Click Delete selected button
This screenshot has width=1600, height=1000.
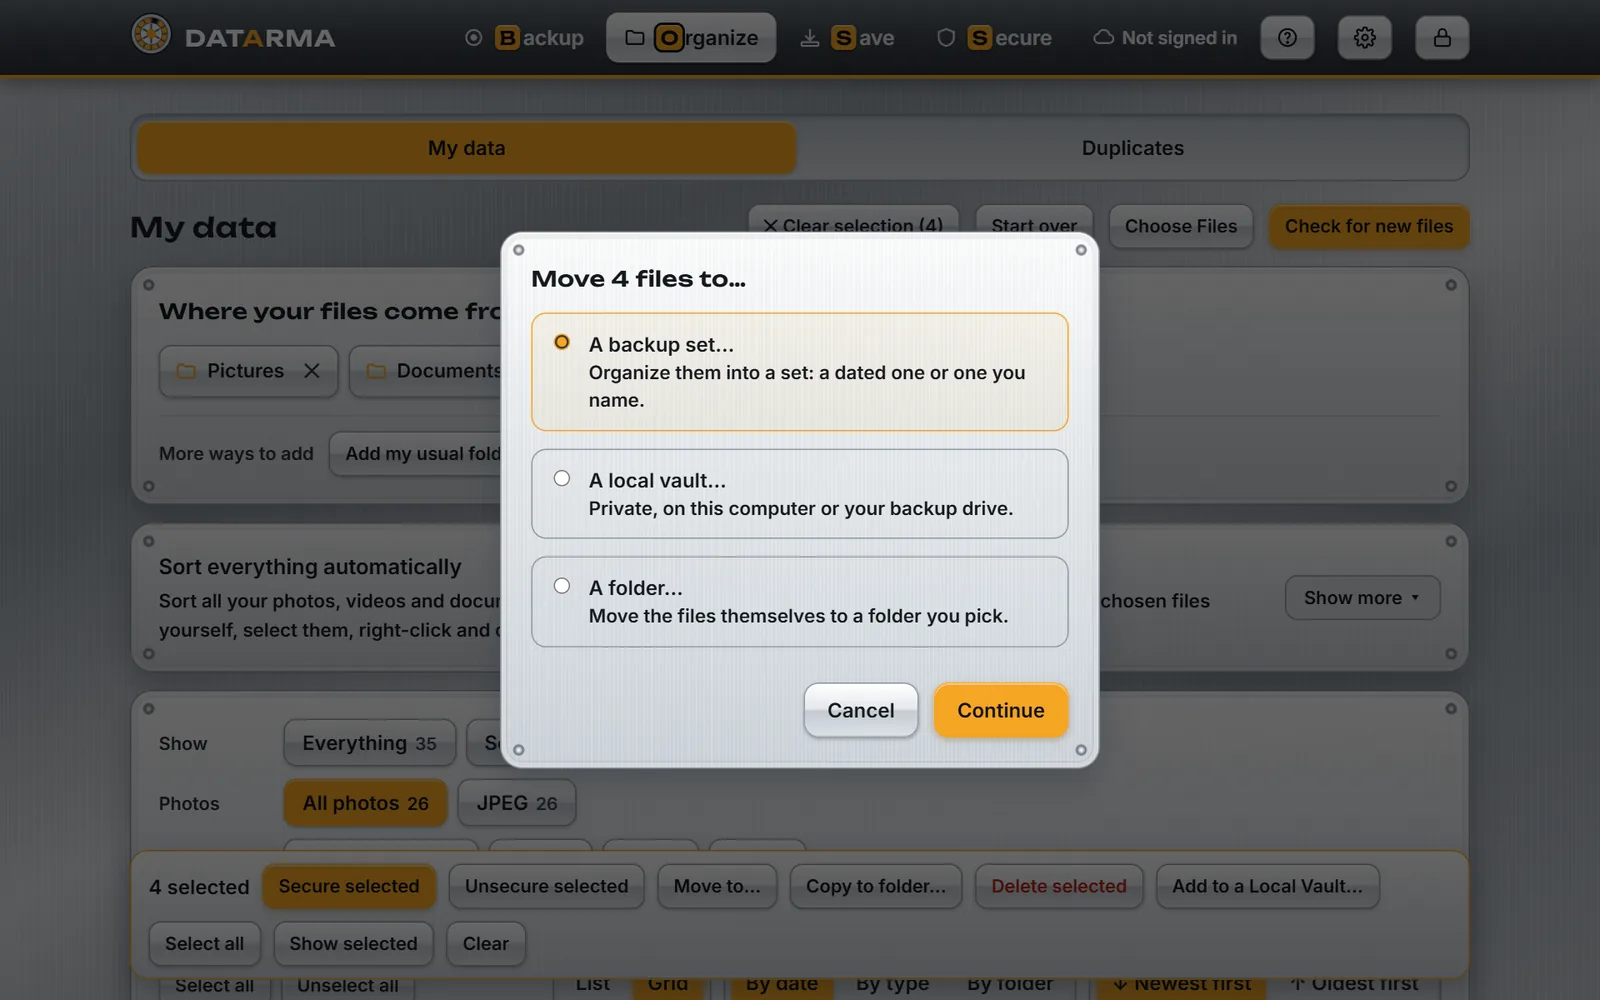(x=1059, y=886)
